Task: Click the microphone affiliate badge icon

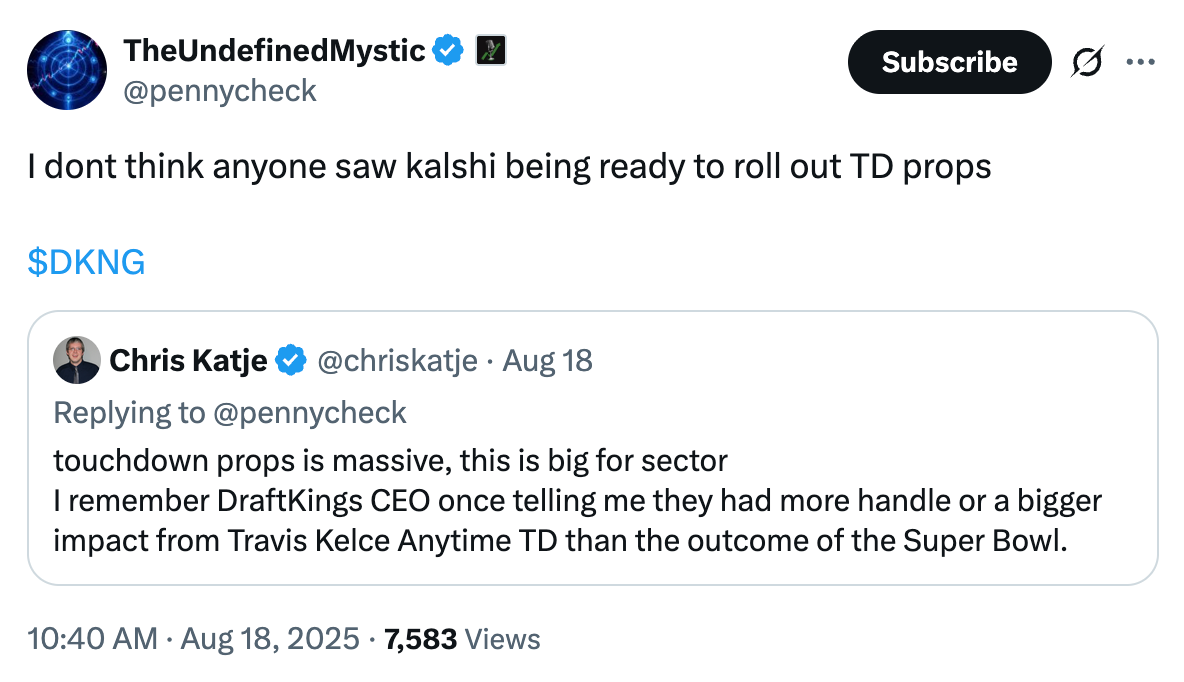Action: pyautogui.click(x=490, y=49)
